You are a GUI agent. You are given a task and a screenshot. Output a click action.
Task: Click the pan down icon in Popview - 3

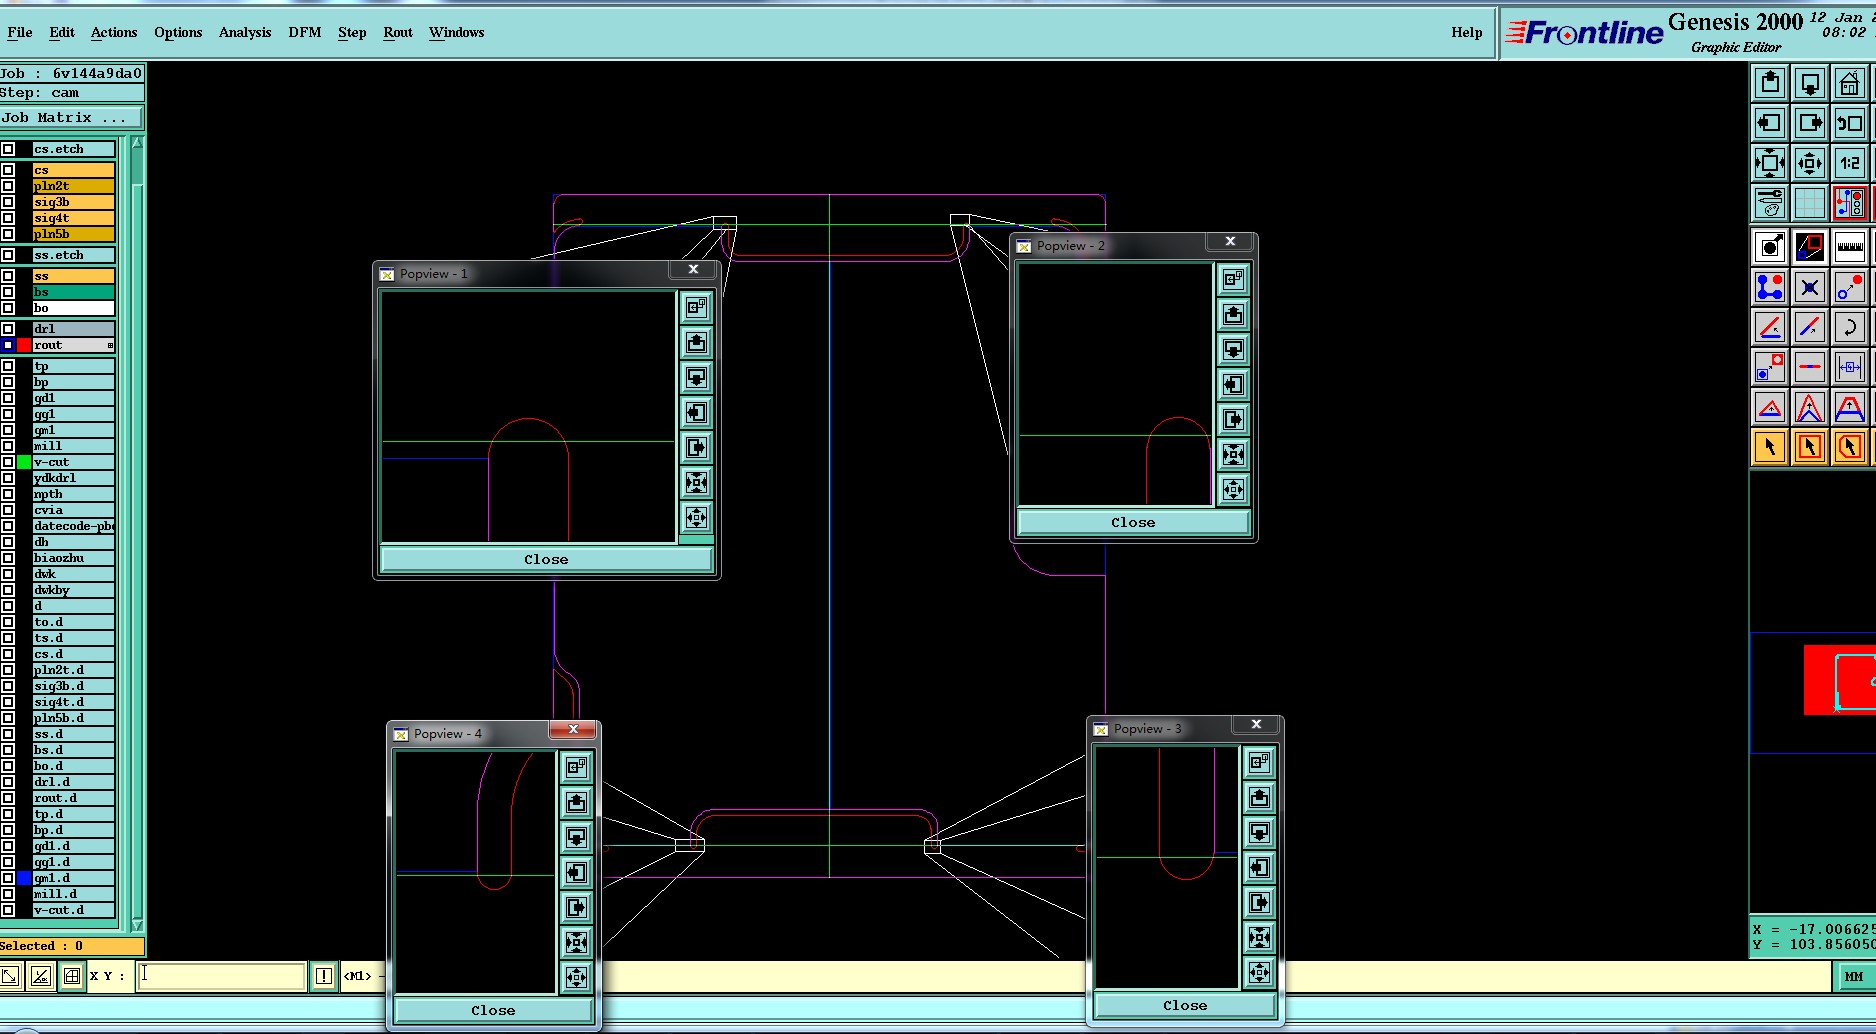tap(1259, 832)
